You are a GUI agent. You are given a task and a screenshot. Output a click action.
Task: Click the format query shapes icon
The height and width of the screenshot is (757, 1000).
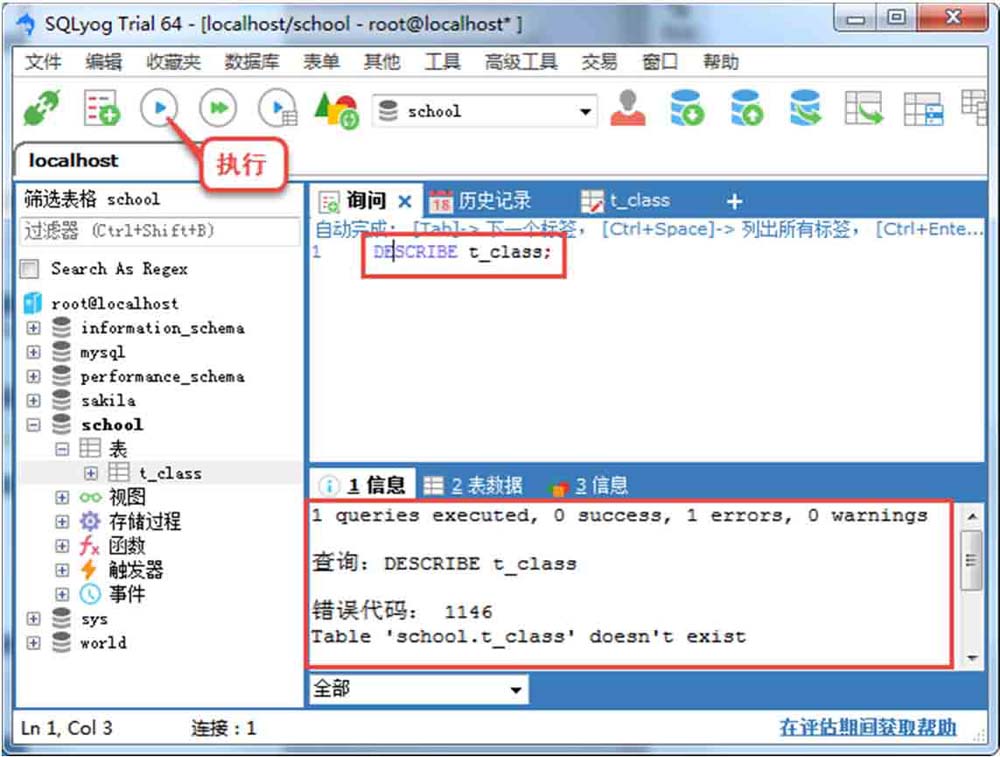click(337, 110)
